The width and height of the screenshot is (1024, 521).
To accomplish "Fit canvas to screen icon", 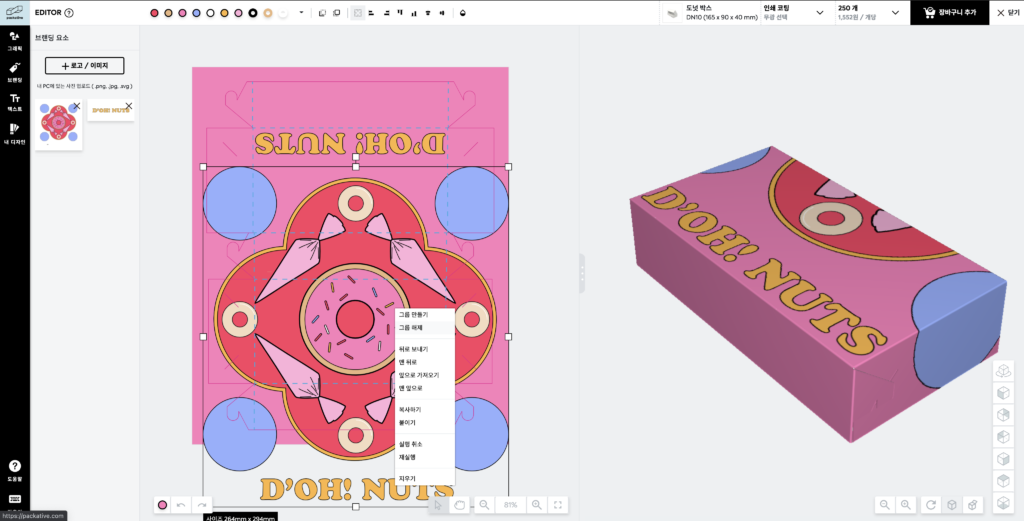I will pyautogui.click(x=558, y=505).
